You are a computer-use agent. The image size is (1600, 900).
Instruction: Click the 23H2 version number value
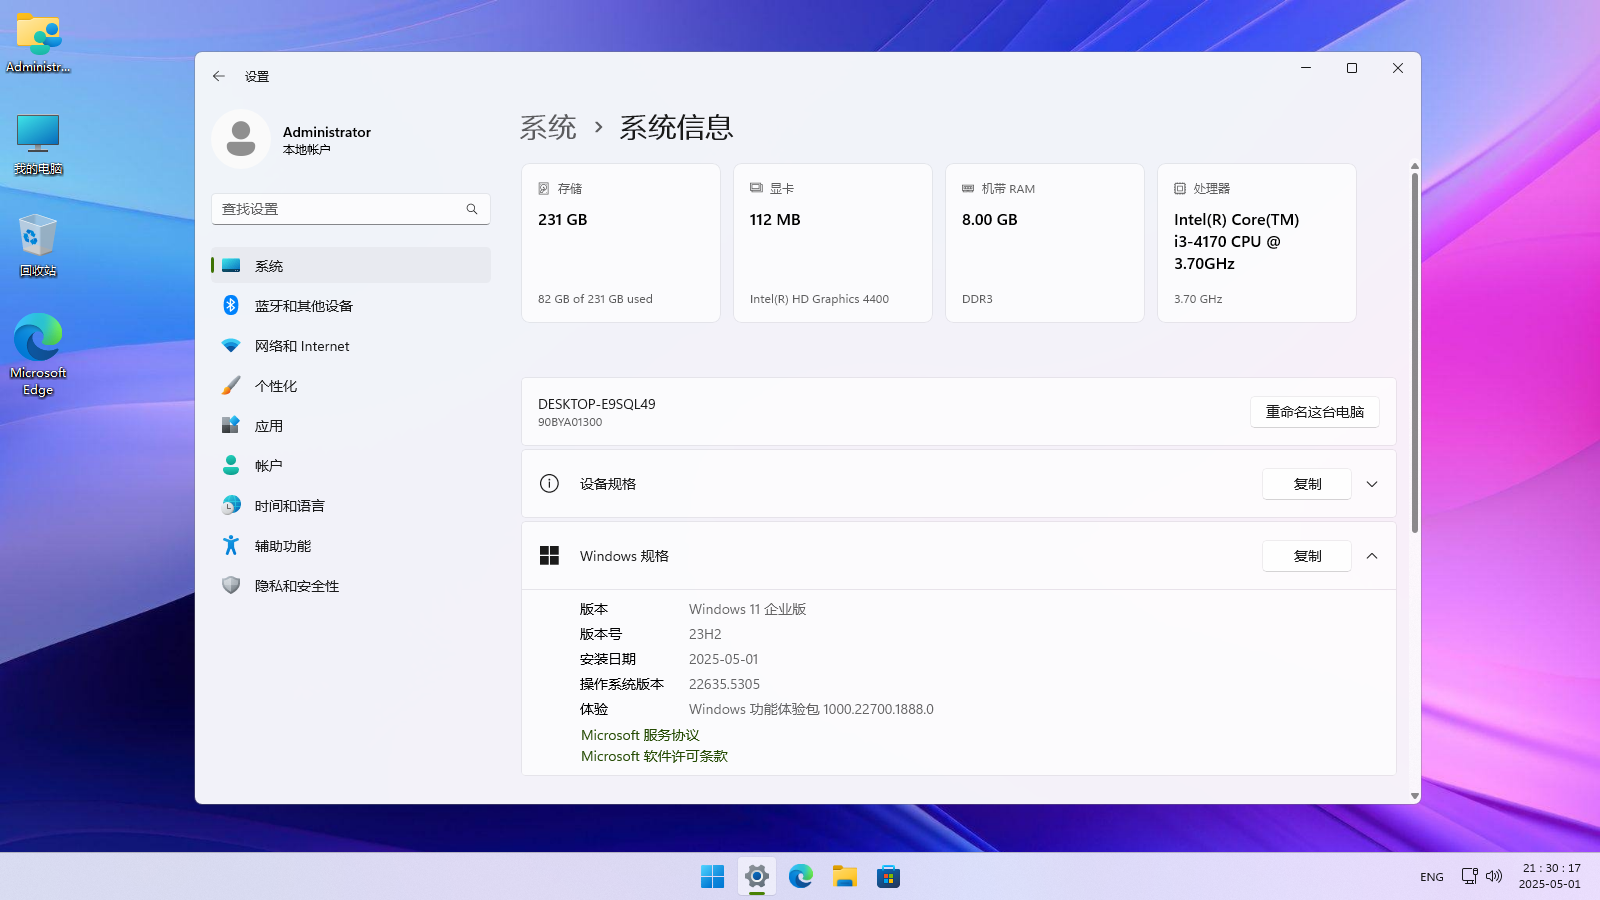pos(705,634)
